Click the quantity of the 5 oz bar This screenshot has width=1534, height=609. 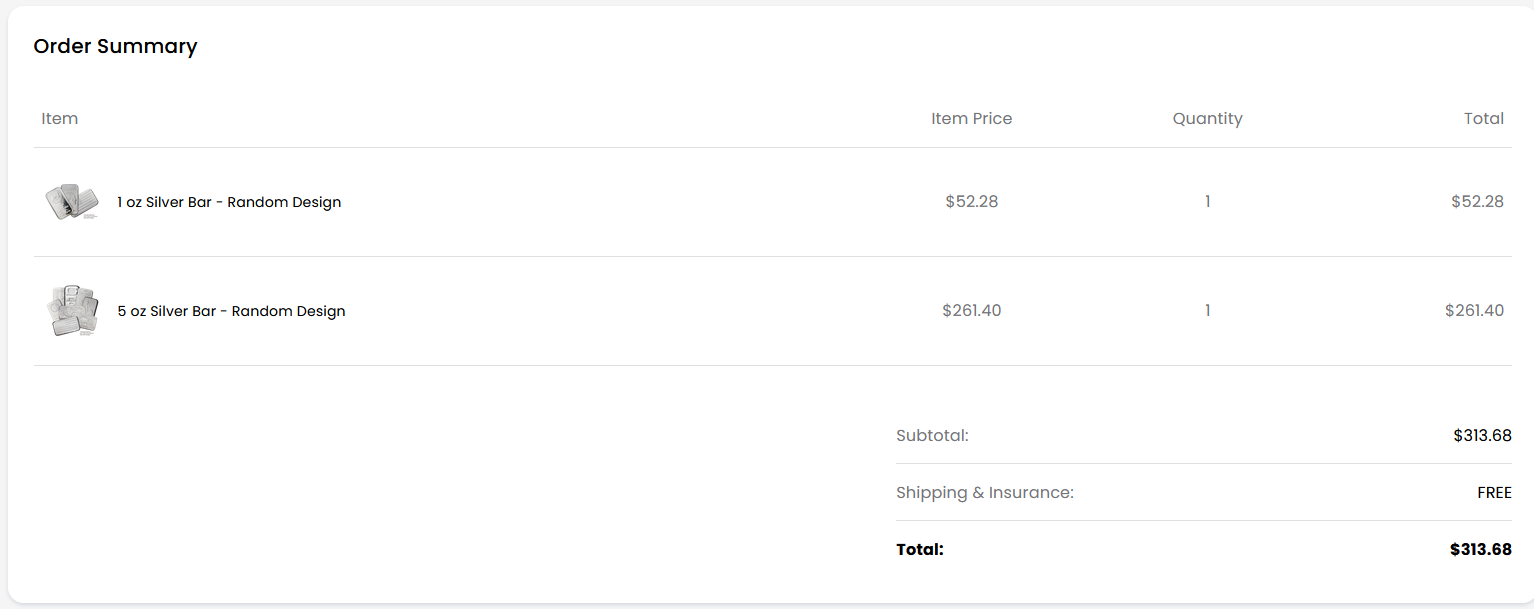tap(1207, 311)
